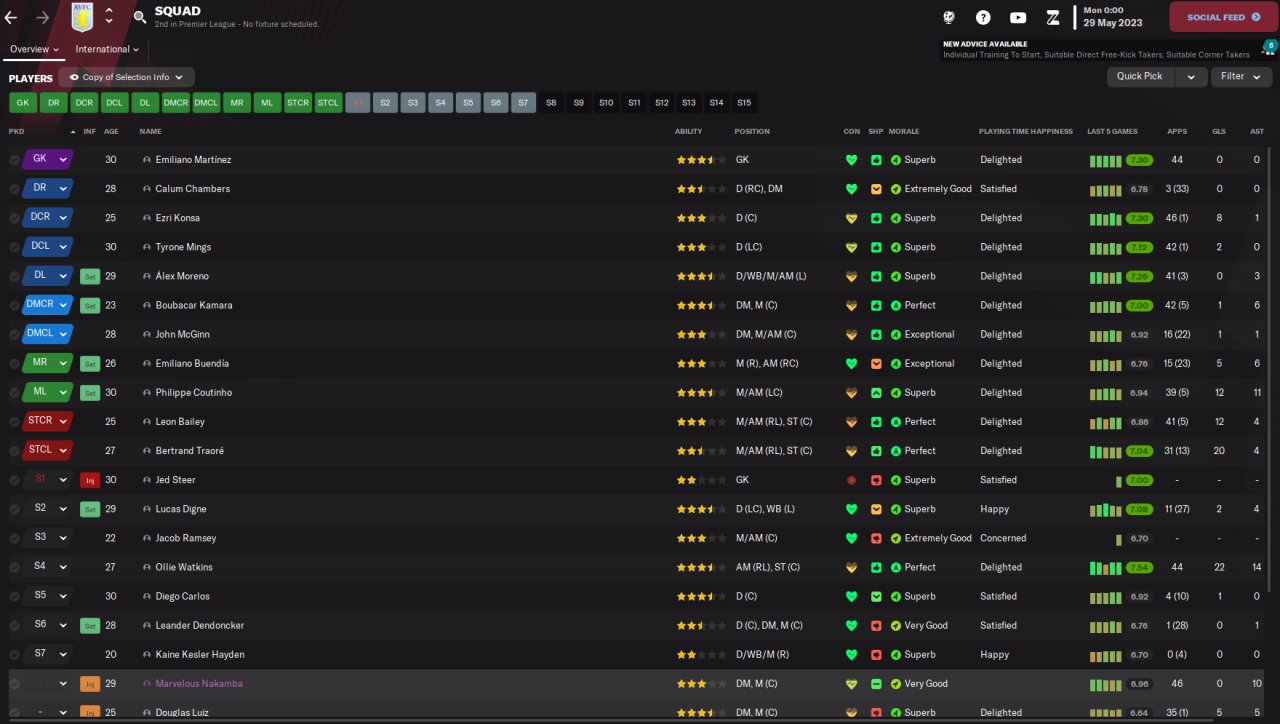
Task: Open the search magnifying glass
Action: point(139,17)
